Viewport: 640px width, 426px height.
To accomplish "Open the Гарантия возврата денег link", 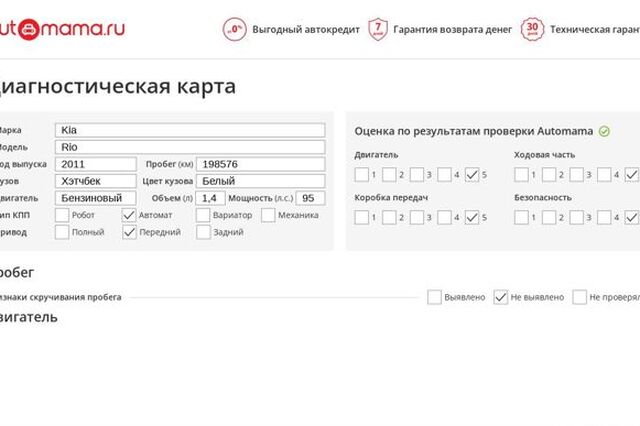I will [x=452, y=29].
